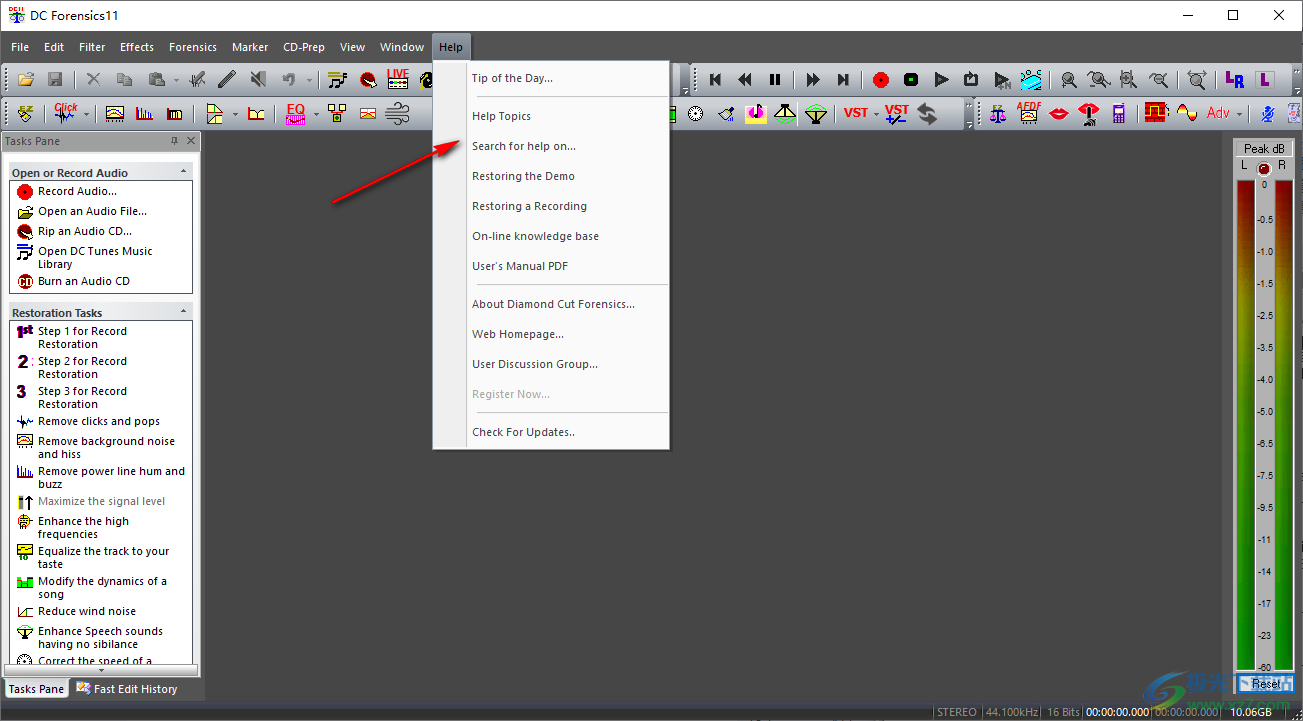Open the AFDF filter icon
Image resolution: width=1303 pixels, height=721 pixels.
(1029, 114)
